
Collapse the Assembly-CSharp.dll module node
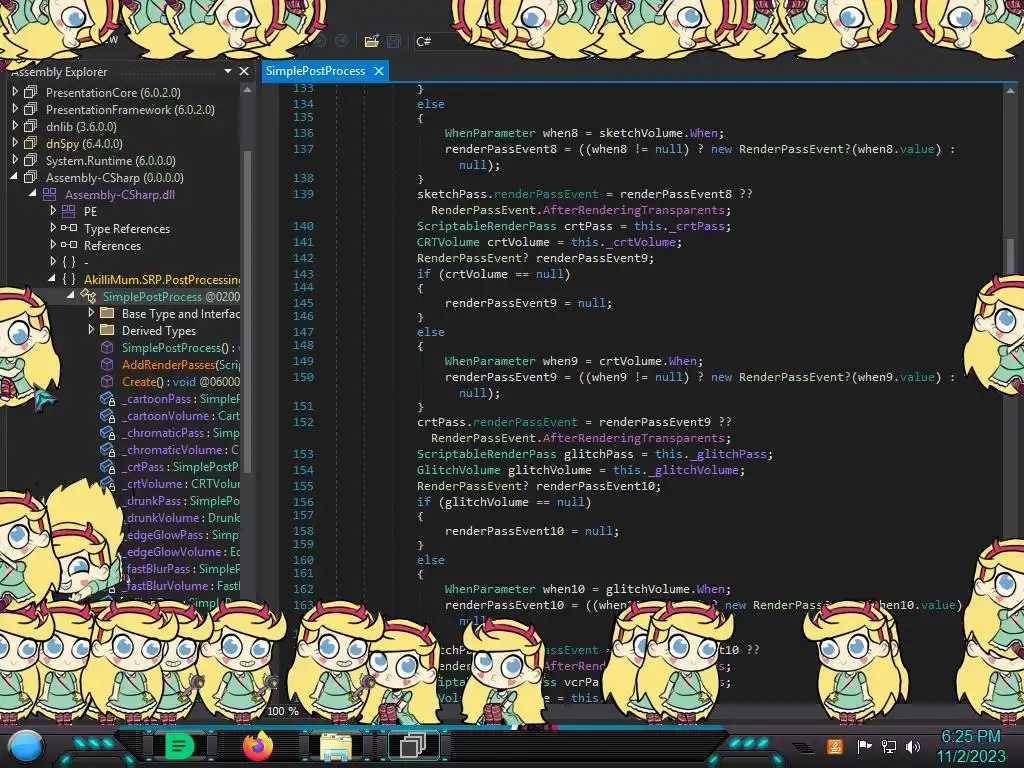point(33,193)
